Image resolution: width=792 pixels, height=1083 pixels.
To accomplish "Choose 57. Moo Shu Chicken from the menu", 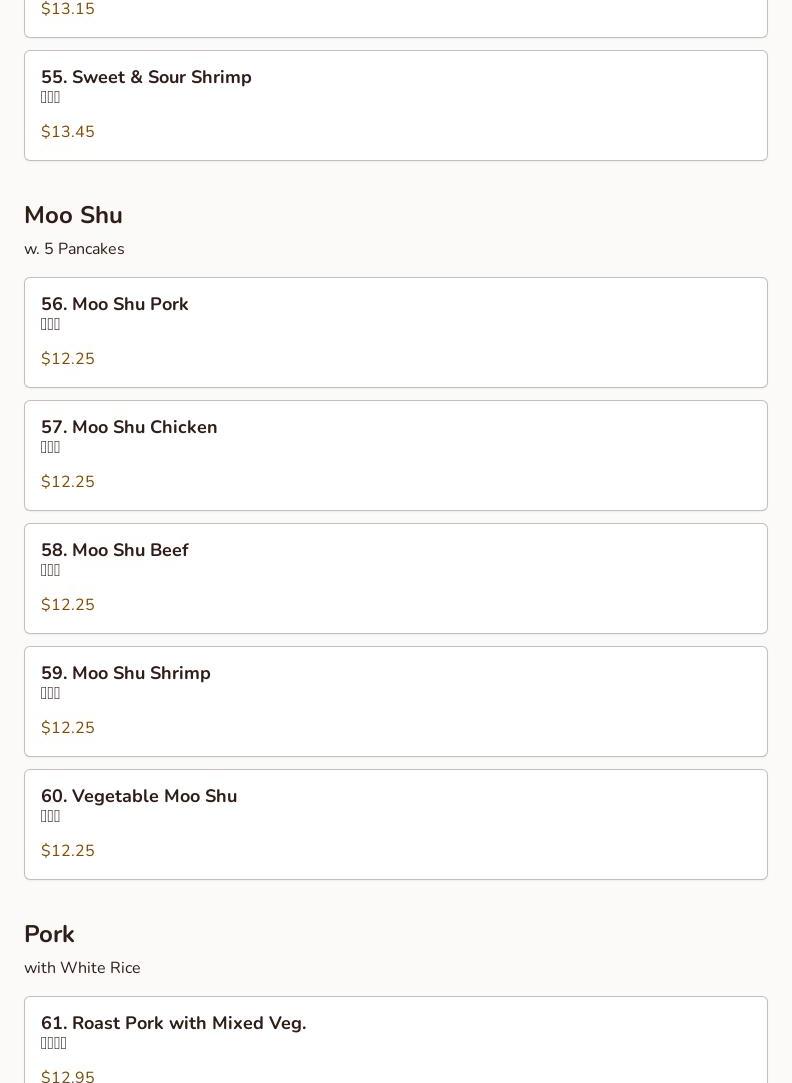I will coord(129,428).
